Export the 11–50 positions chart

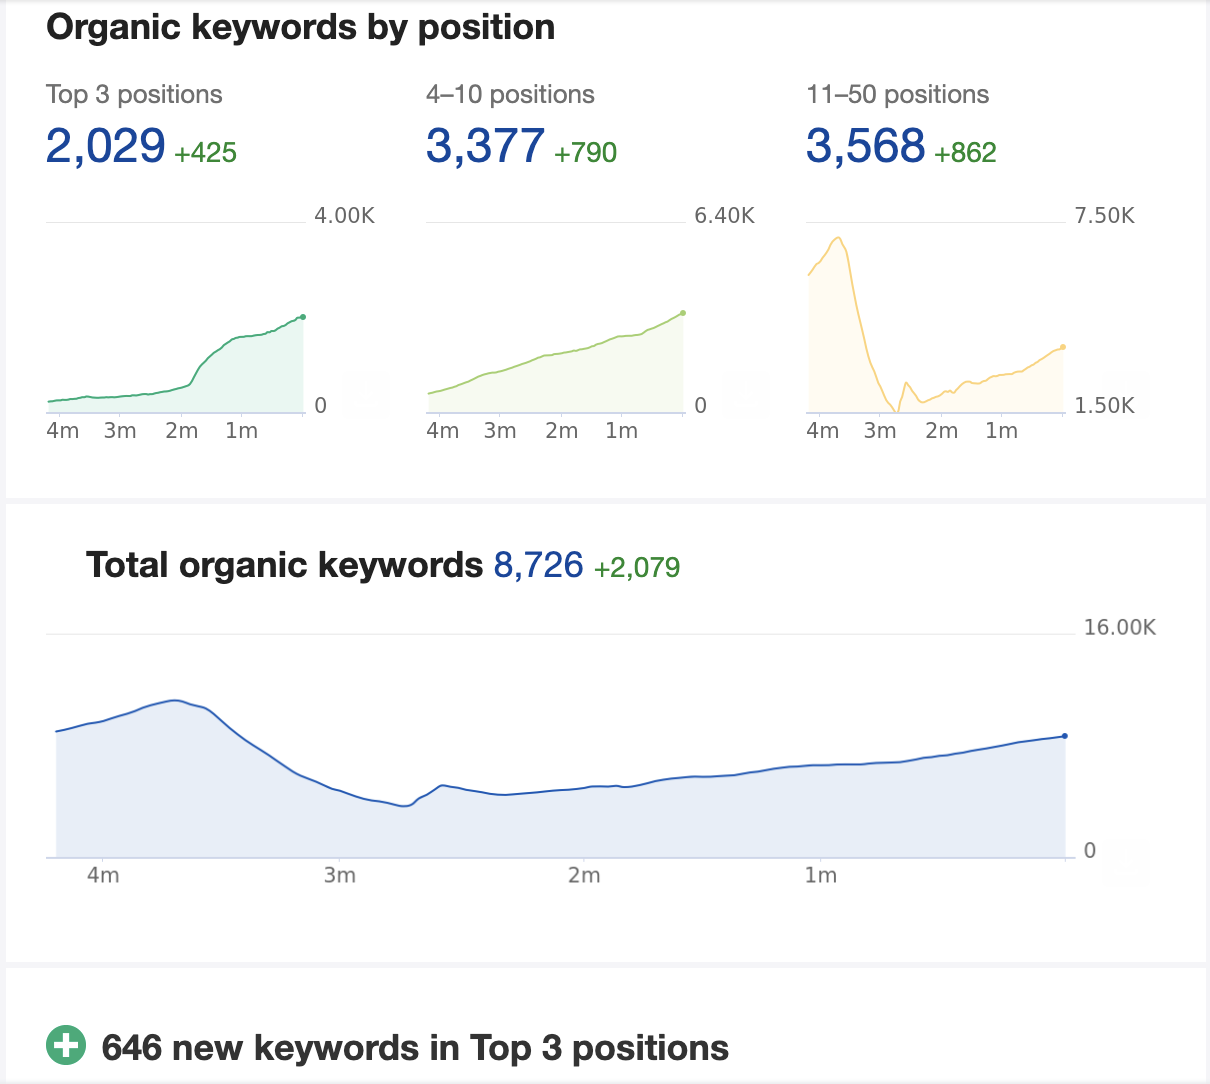pyautogui.click(x=1124, y=394)
